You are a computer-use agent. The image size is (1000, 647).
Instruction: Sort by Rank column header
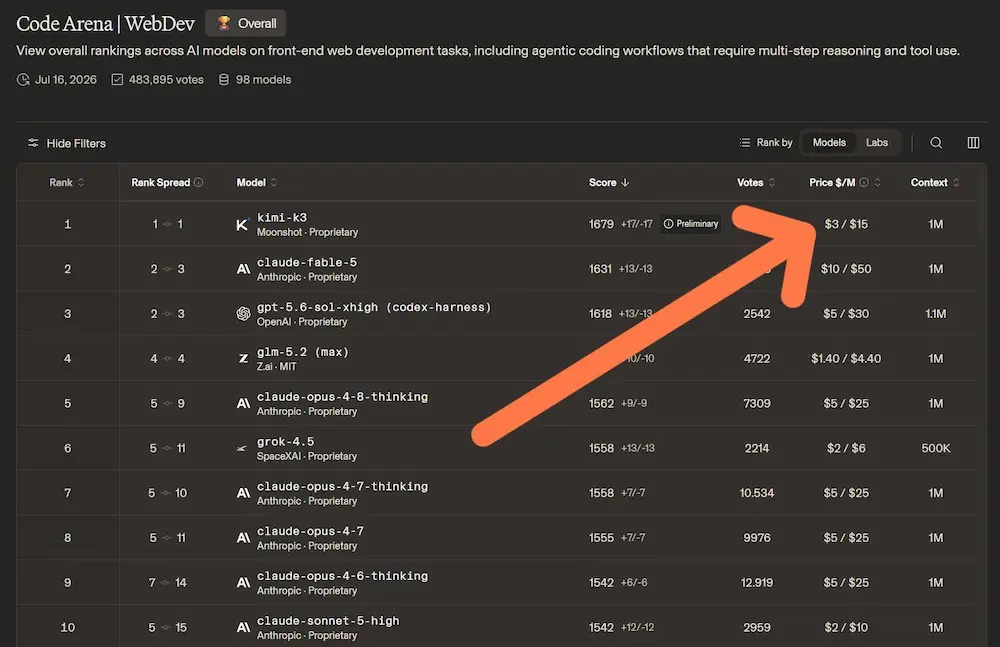coord(66,182)
